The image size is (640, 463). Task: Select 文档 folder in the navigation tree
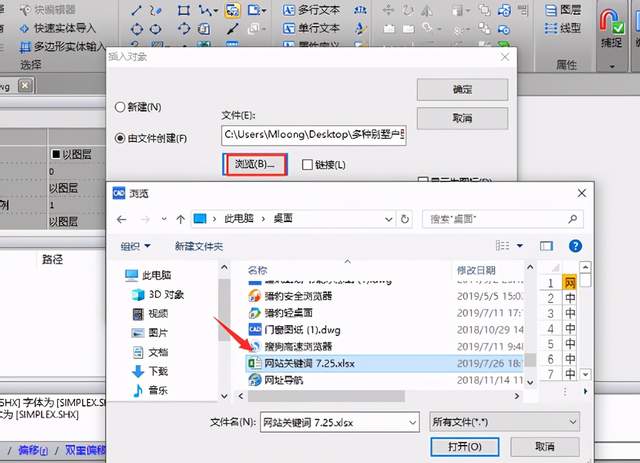coord(150,352)
